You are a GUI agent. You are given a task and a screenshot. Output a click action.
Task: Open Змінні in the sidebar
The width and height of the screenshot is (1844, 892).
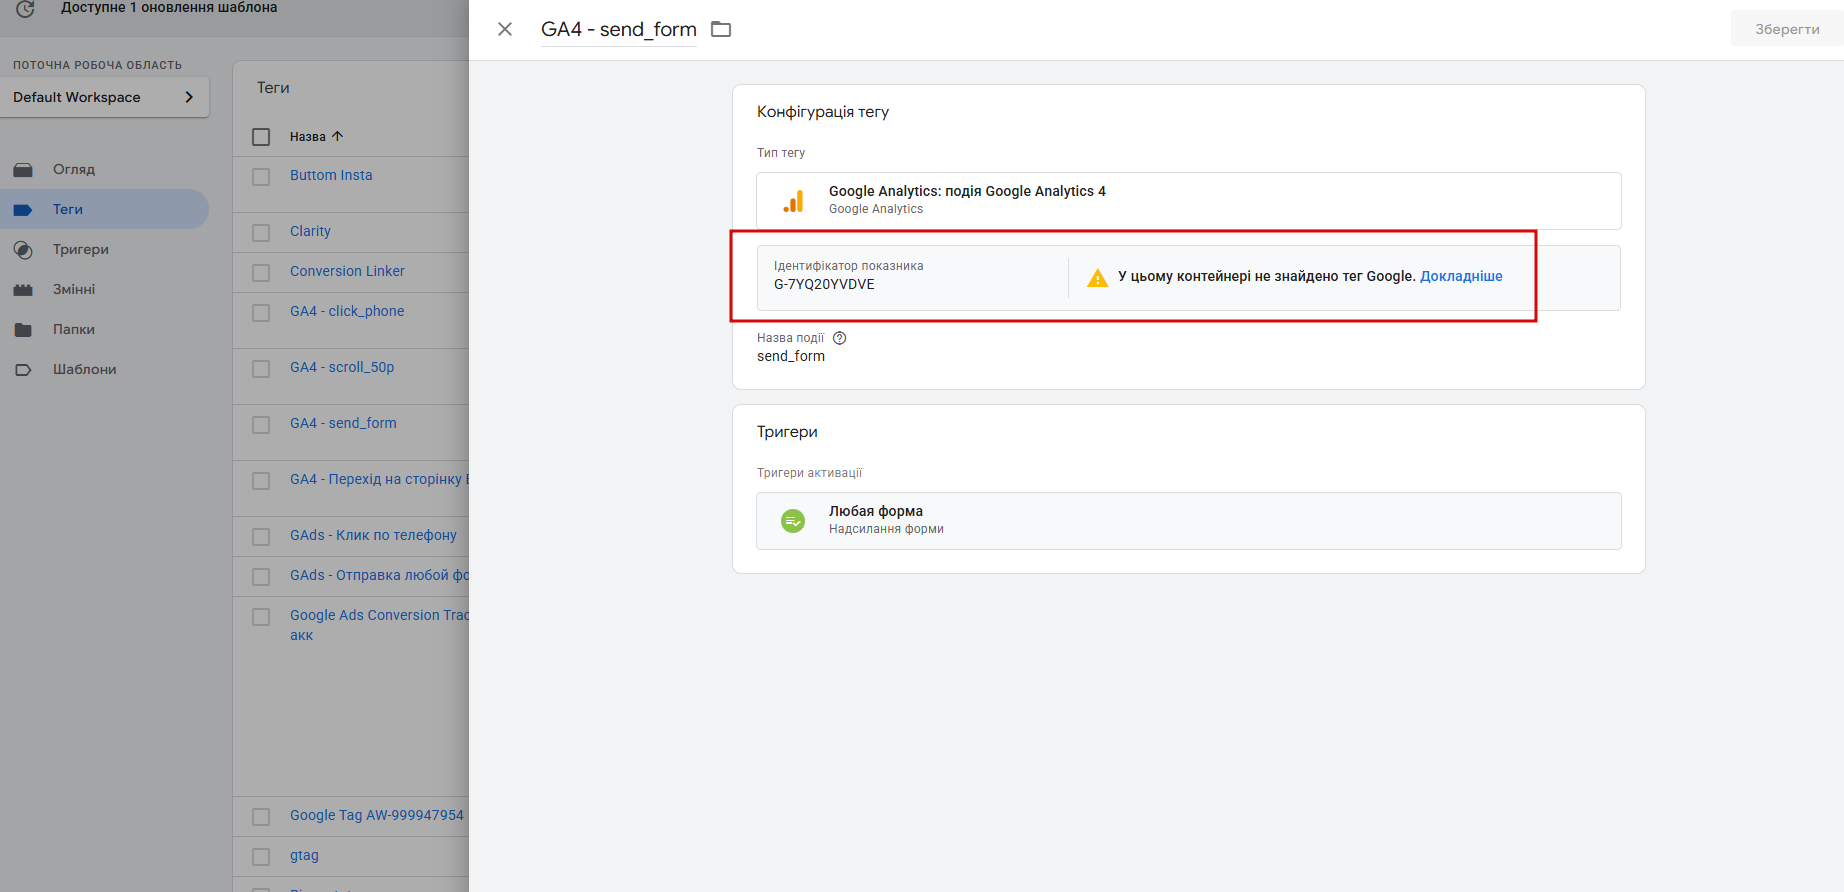click(74, 289)
